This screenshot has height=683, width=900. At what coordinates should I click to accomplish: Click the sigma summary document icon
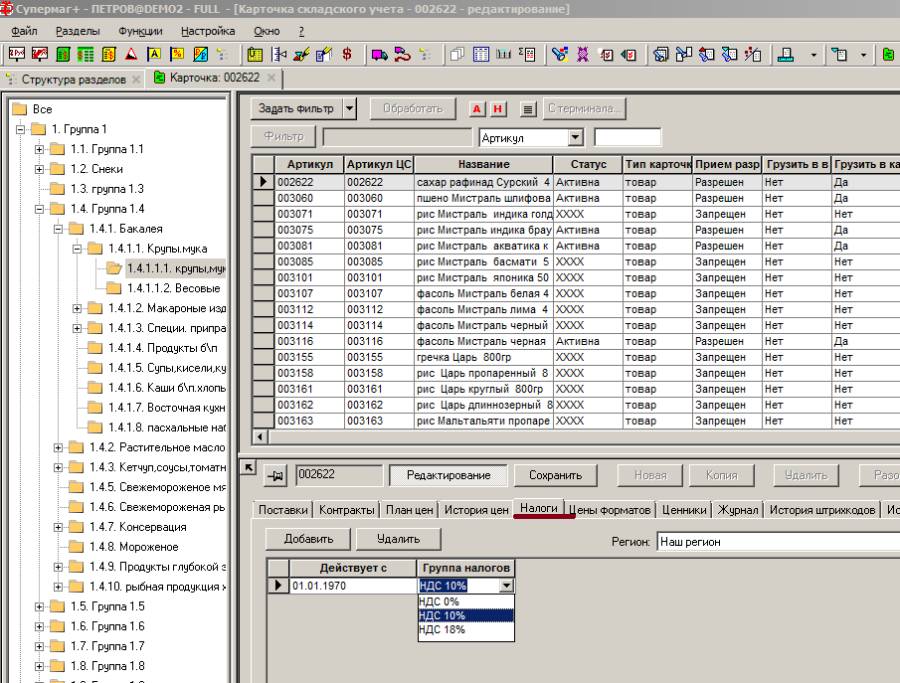coord(527,55)
